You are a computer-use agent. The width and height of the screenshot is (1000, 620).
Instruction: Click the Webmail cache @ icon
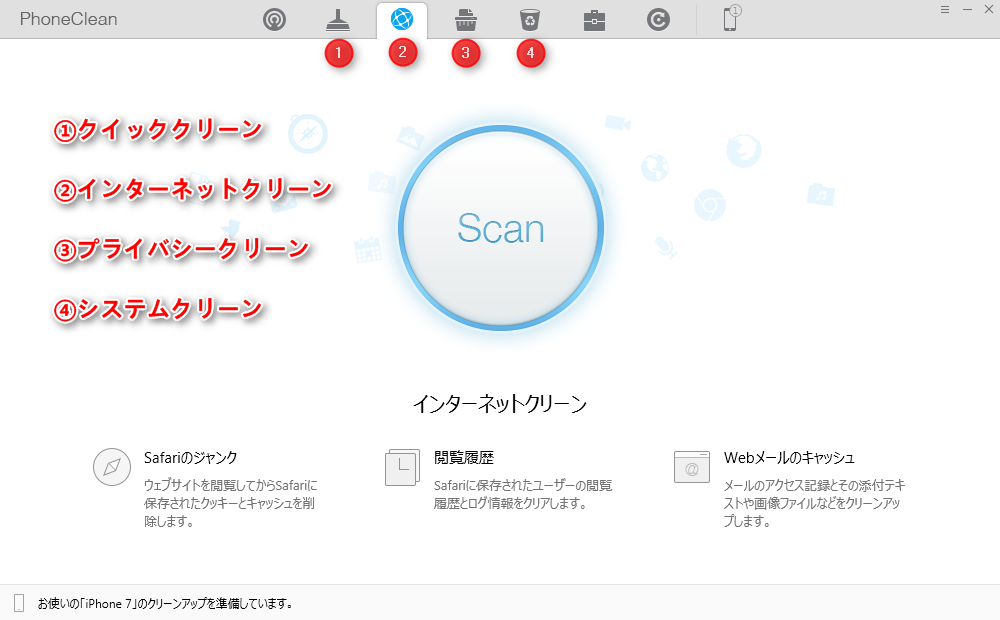click(x=692, y=467)
